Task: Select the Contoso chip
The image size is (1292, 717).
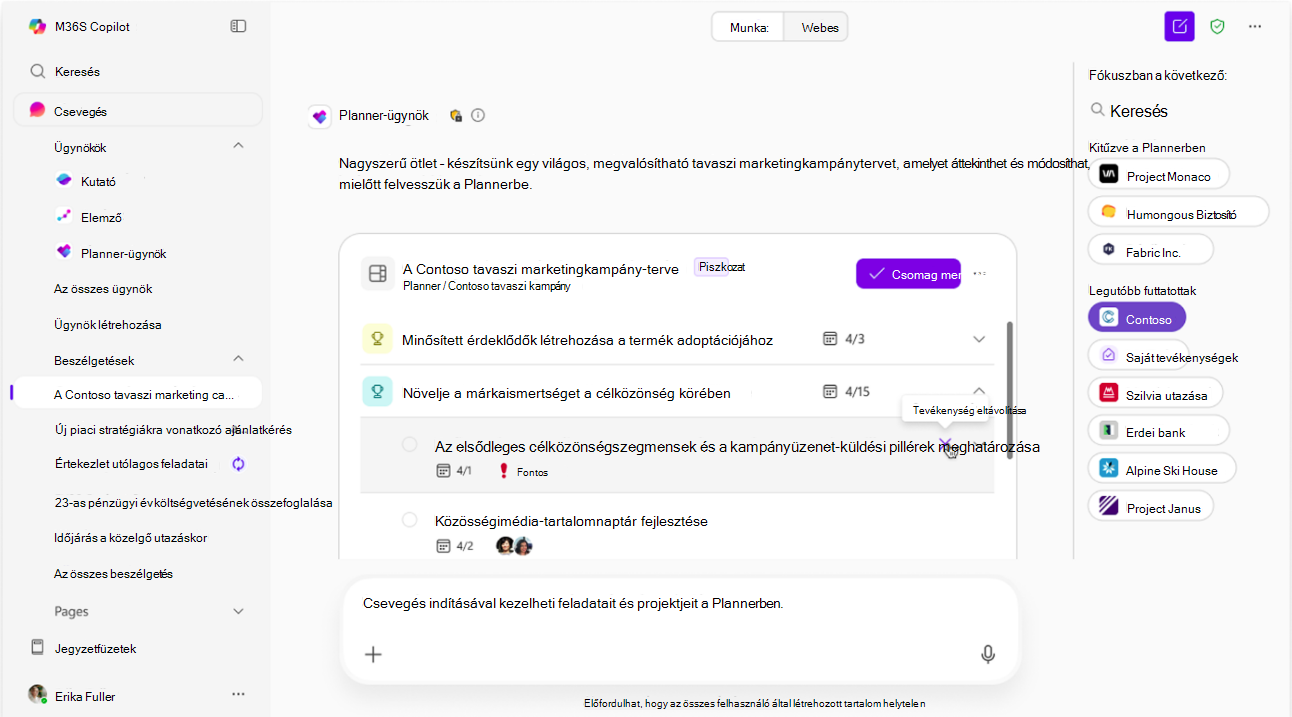Action: [x=1137, y=319]
